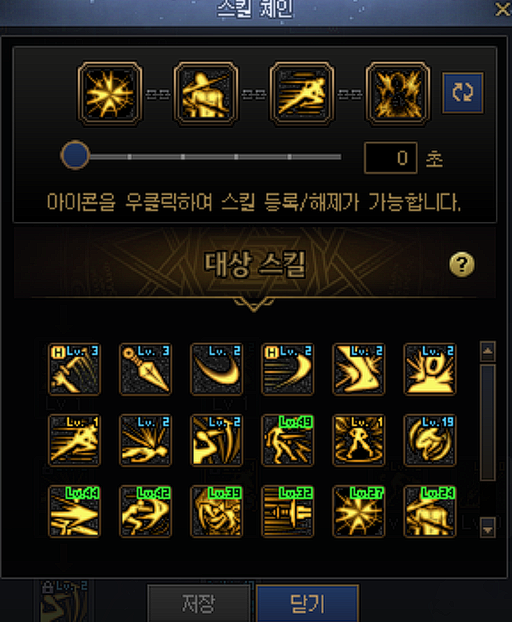Select the Lv.39 skill icon
512x622 pixels.
217,512
